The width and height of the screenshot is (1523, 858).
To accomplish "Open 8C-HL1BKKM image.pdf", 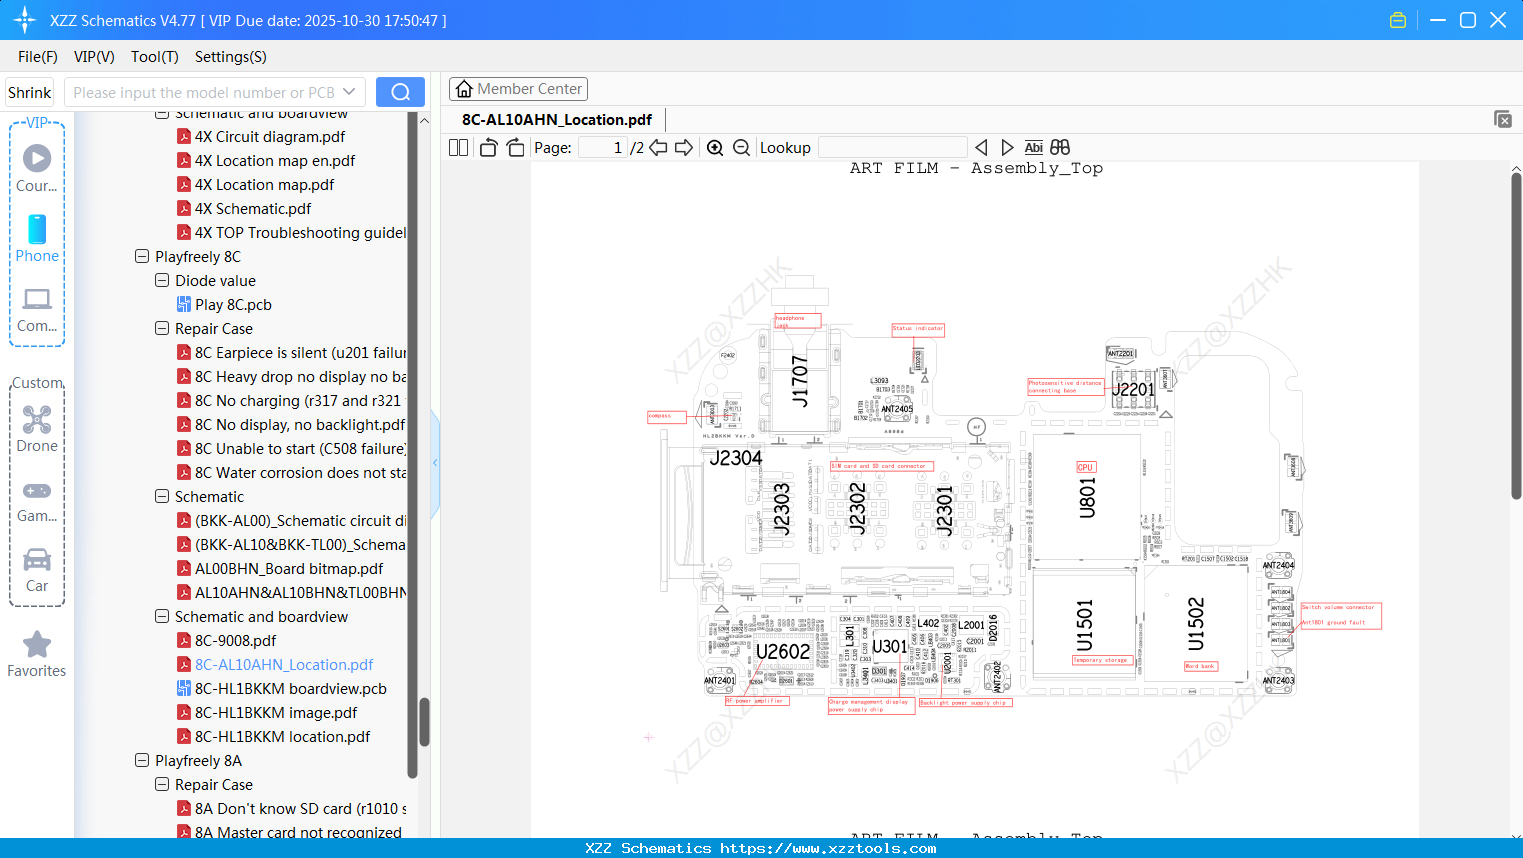I will pos(267,713).
